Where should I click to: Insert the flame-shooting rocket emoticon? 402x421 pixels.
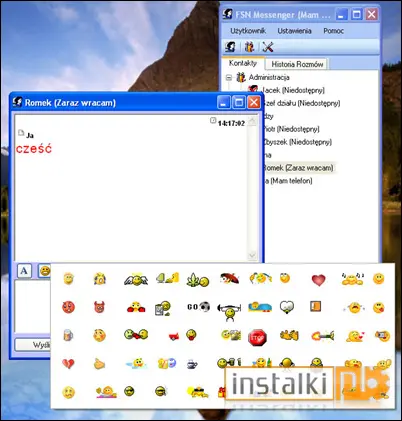(323, 335)
